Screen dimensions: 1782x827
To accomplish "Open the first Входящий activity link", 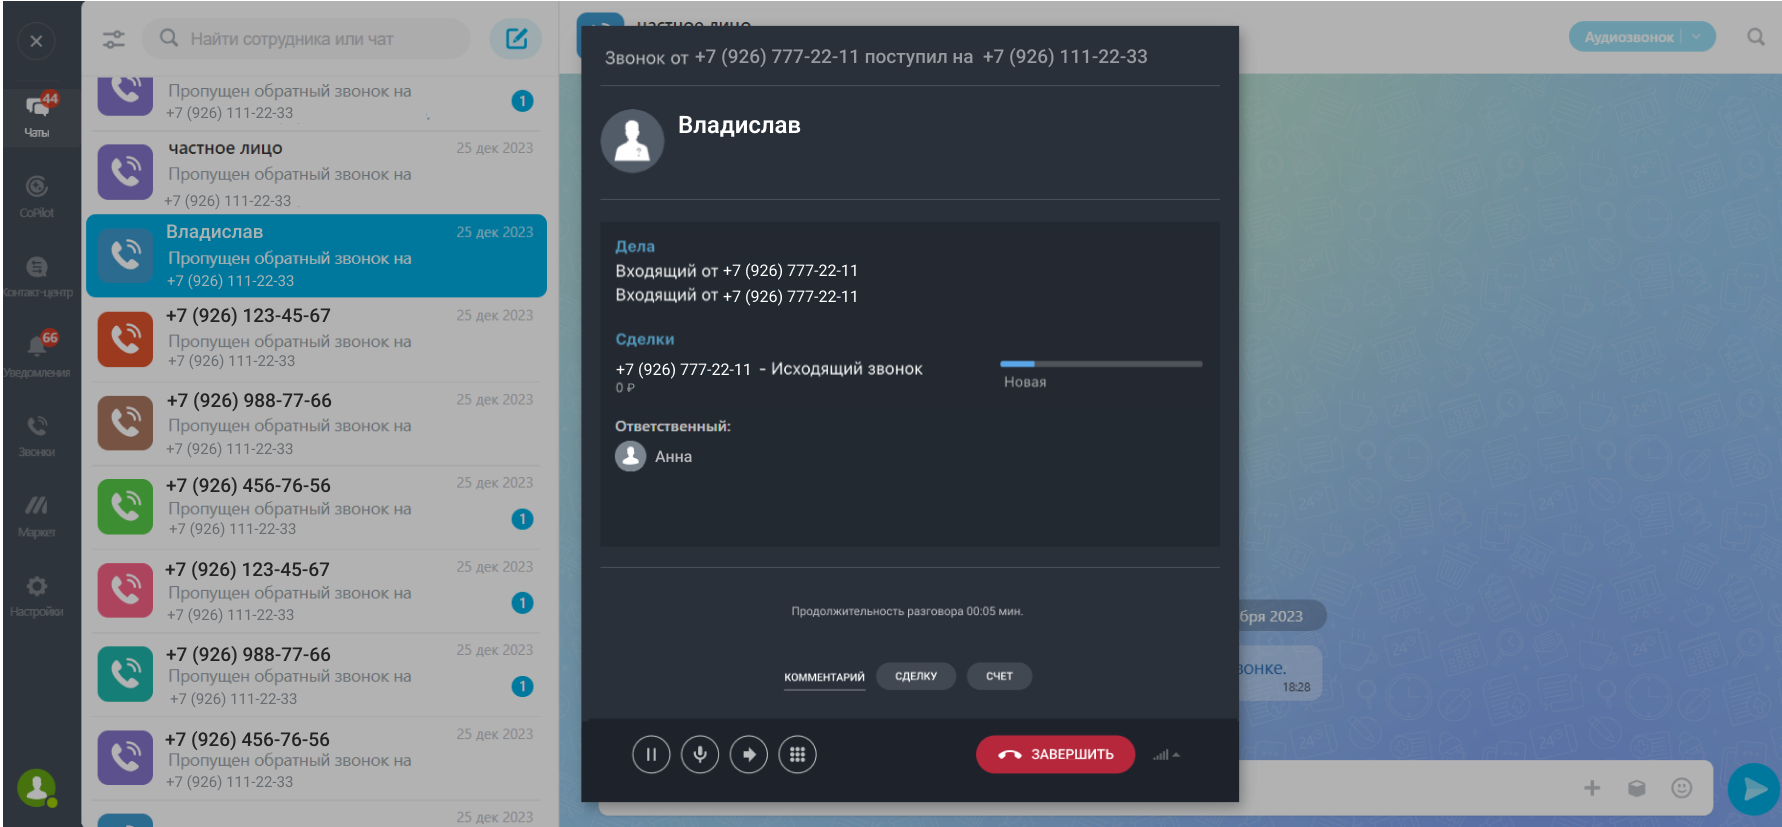I will coord(736,271).
